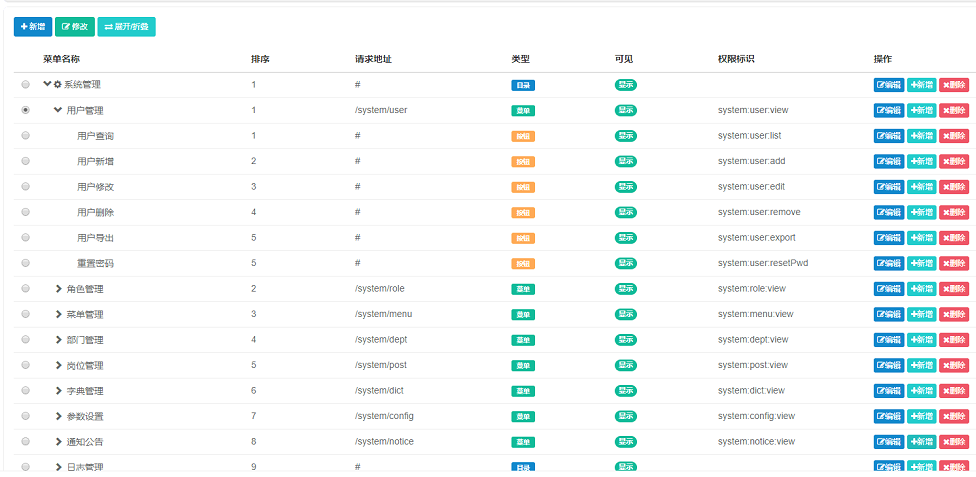976x477 pixels.
Task: Click the blue 新增 toolbar button
Action: coord(33,27)
